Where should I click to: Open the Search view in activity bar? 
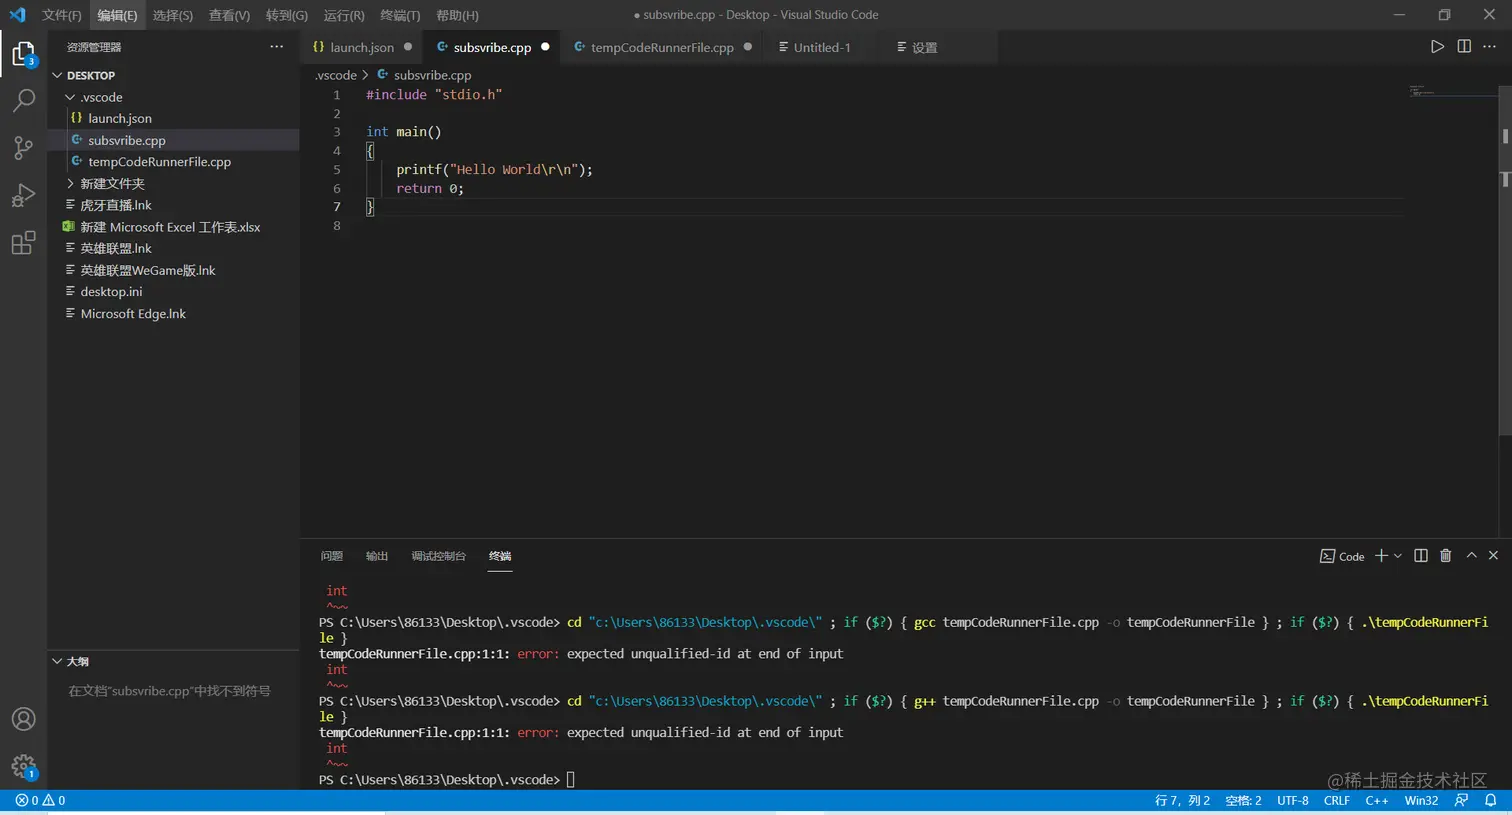(x=23, y=100)
